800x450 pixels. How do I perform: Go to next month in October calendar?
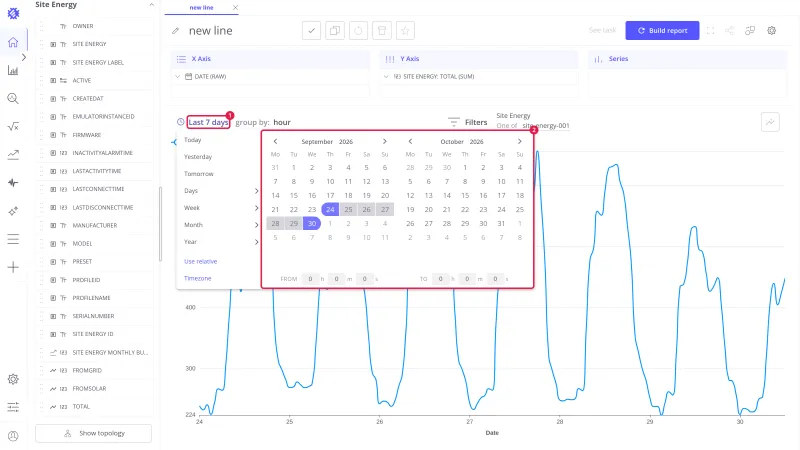[519, 141]
